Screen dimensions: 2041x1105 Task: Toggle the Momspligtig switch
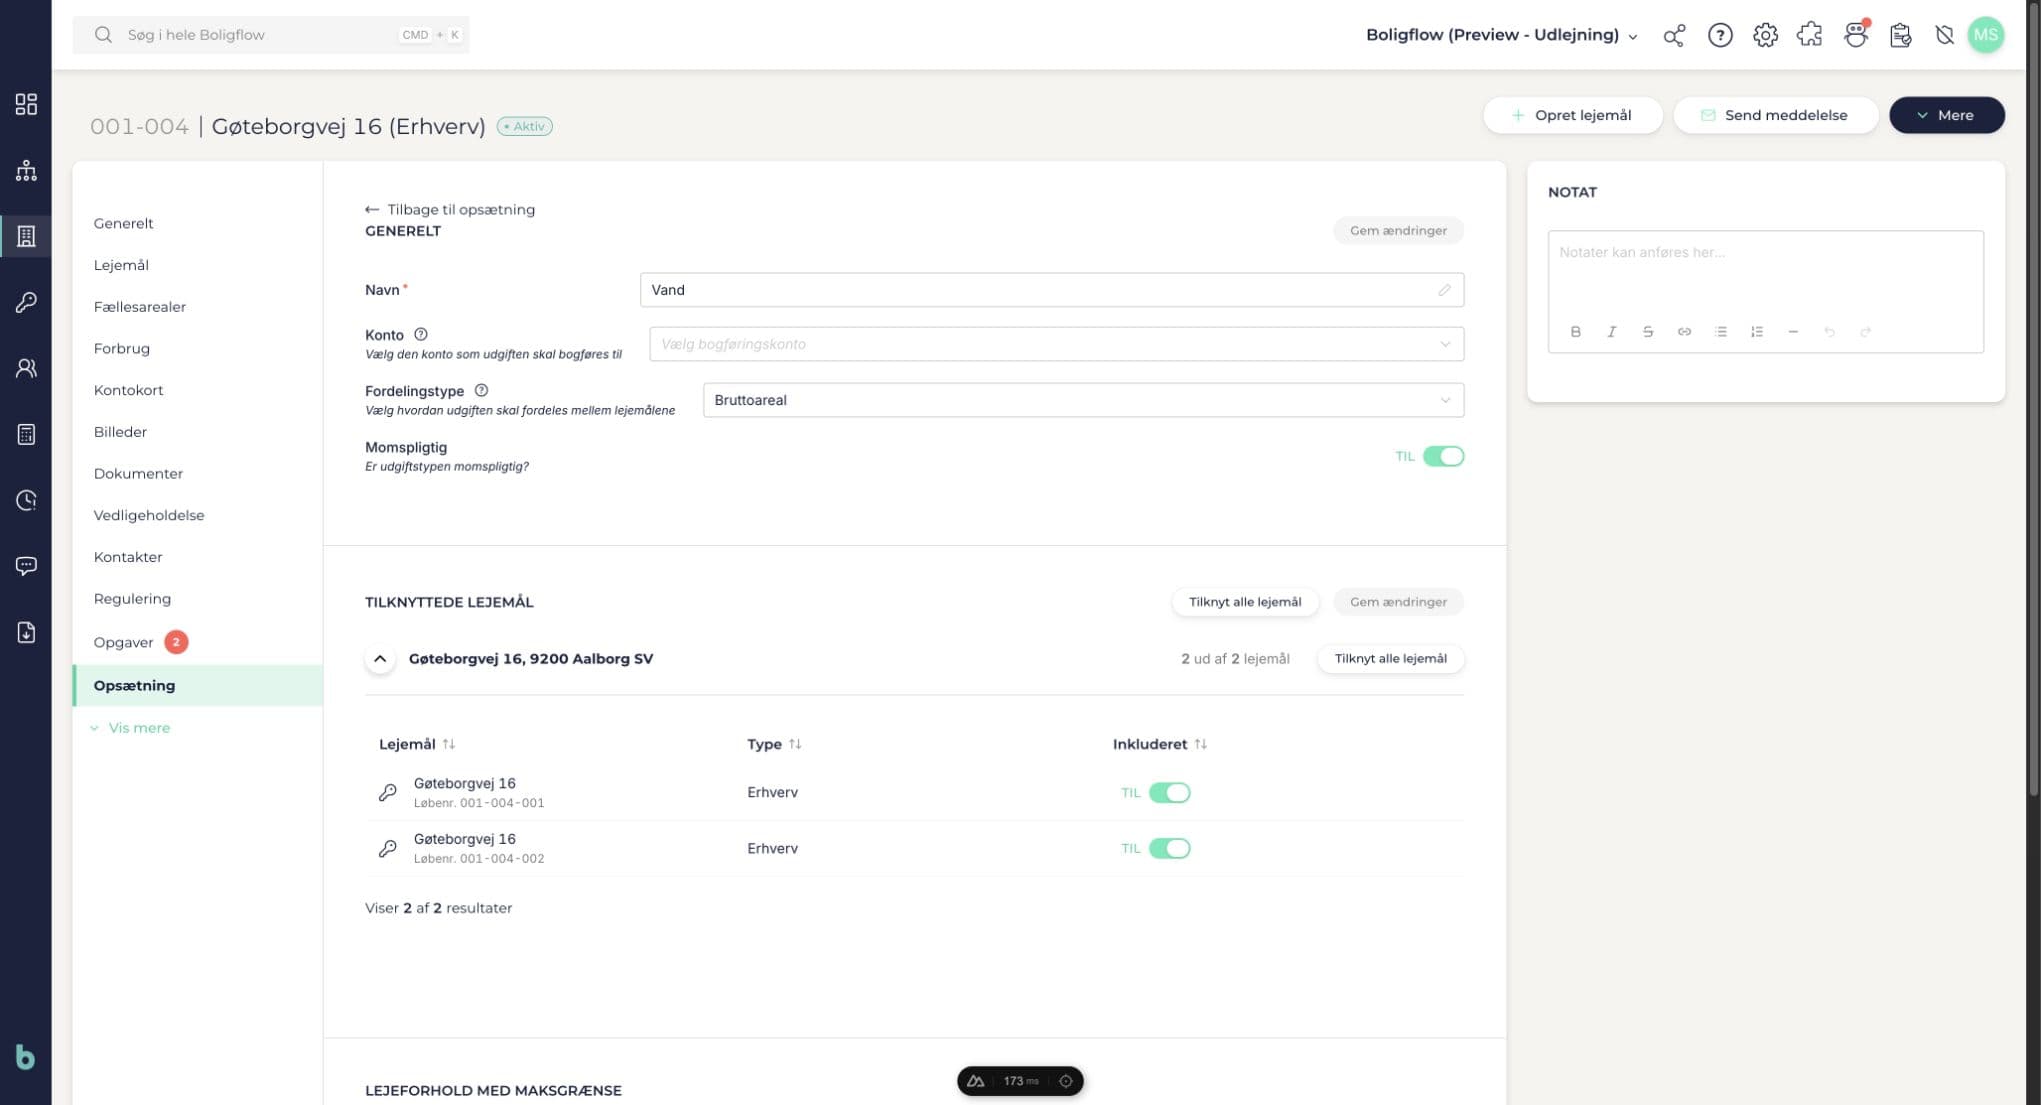click(x=1443, y=456)
